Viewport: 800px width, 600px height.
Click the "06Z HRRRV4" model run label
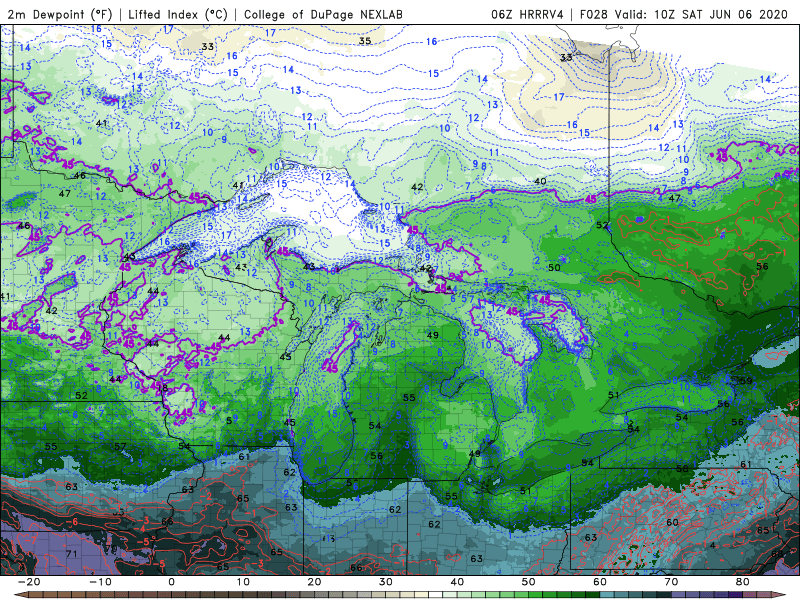527,14
